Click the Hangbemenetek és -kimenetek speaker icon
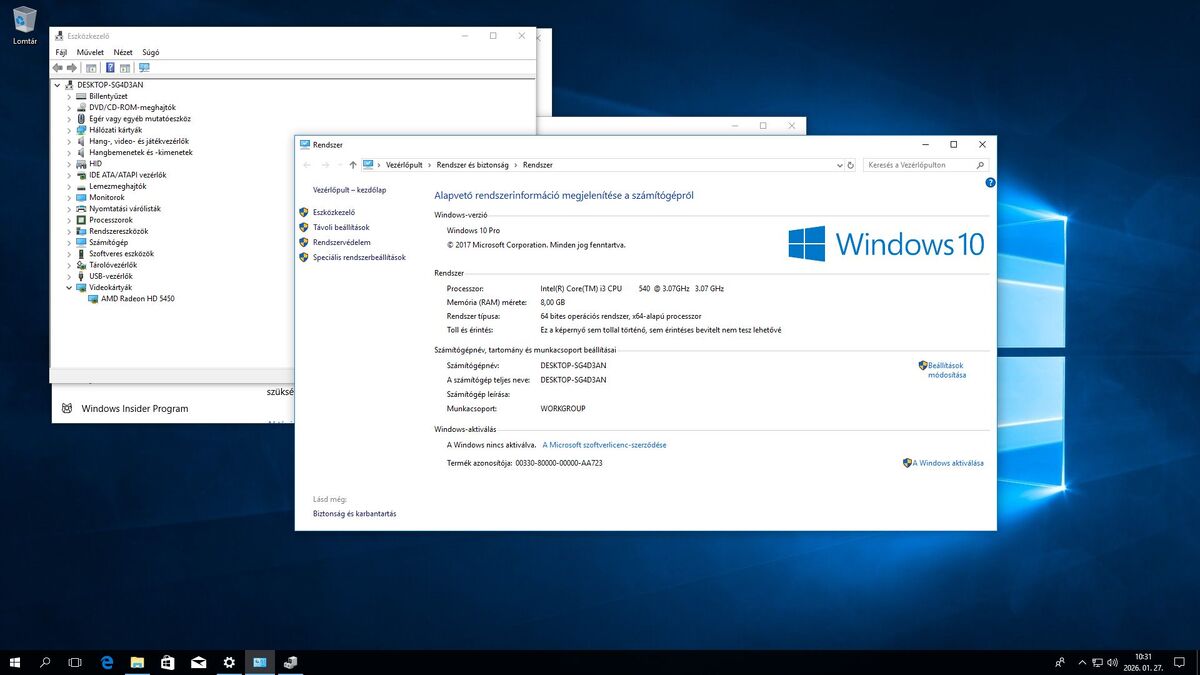The height and width of the screenshot is (675, 1200). 81,153
